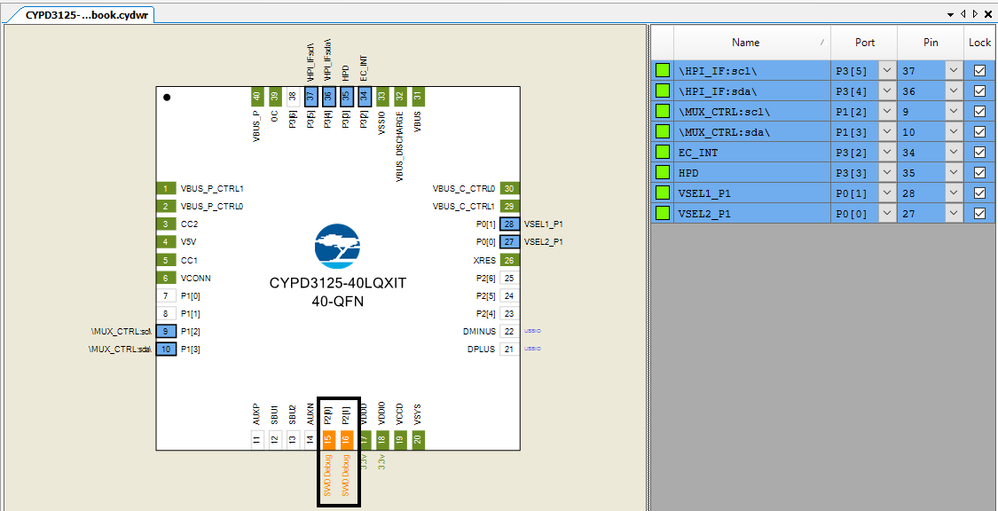Viewport: 998px width, 511px height.
Task: Sort by the Pin column header
Action: [930, 43]
